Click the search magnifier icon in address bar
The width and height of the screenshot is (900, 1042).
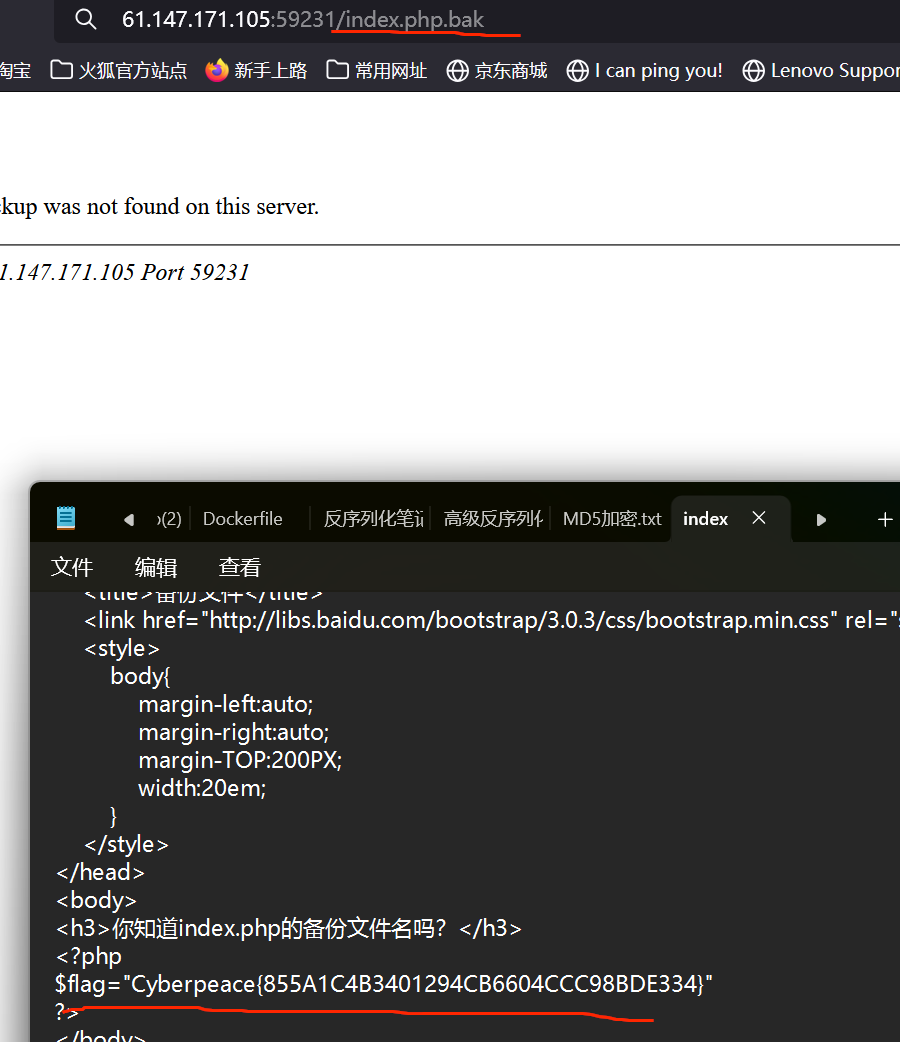(x=86, y=20)
